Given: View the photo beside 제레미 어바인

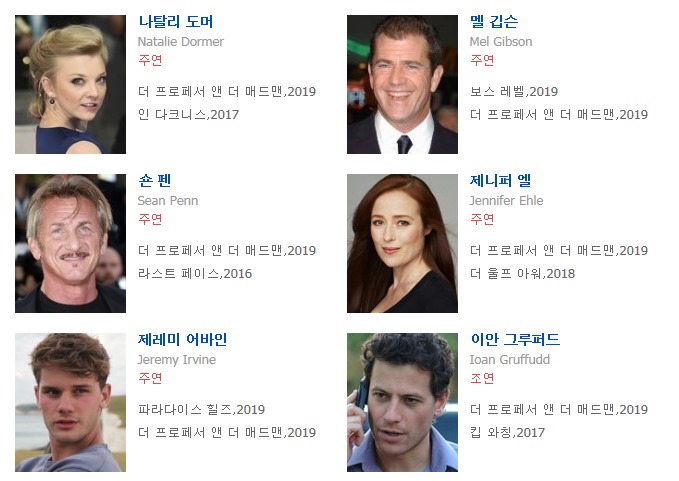Looking at the screenshot, I should (70, 402).
